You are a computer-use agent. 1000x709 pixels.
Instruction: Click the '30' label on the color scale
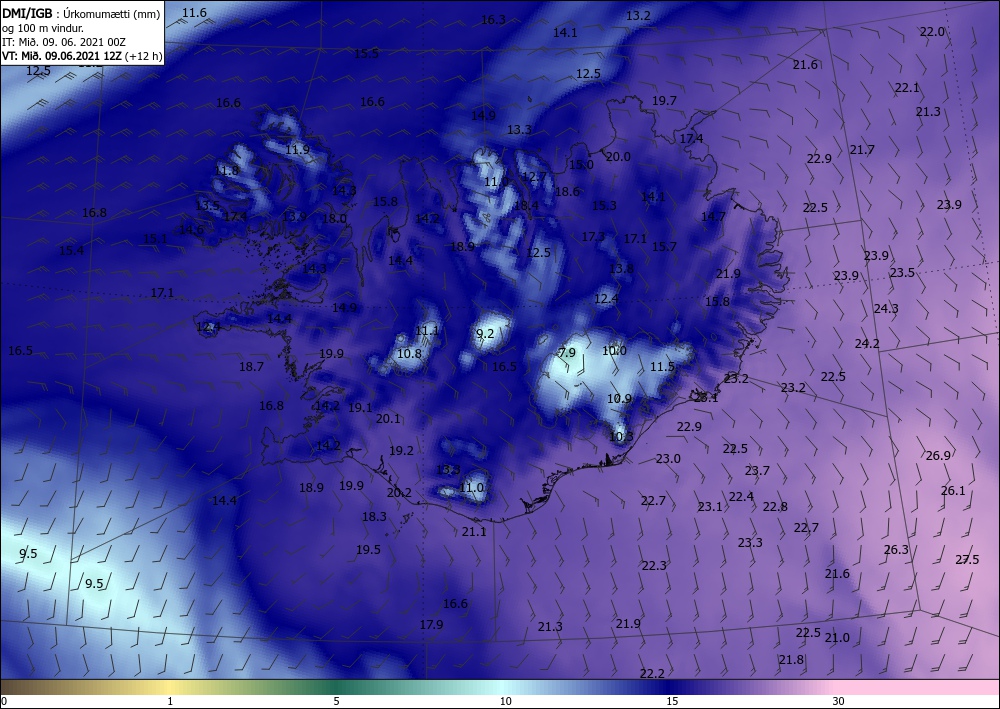click(838, 701)
